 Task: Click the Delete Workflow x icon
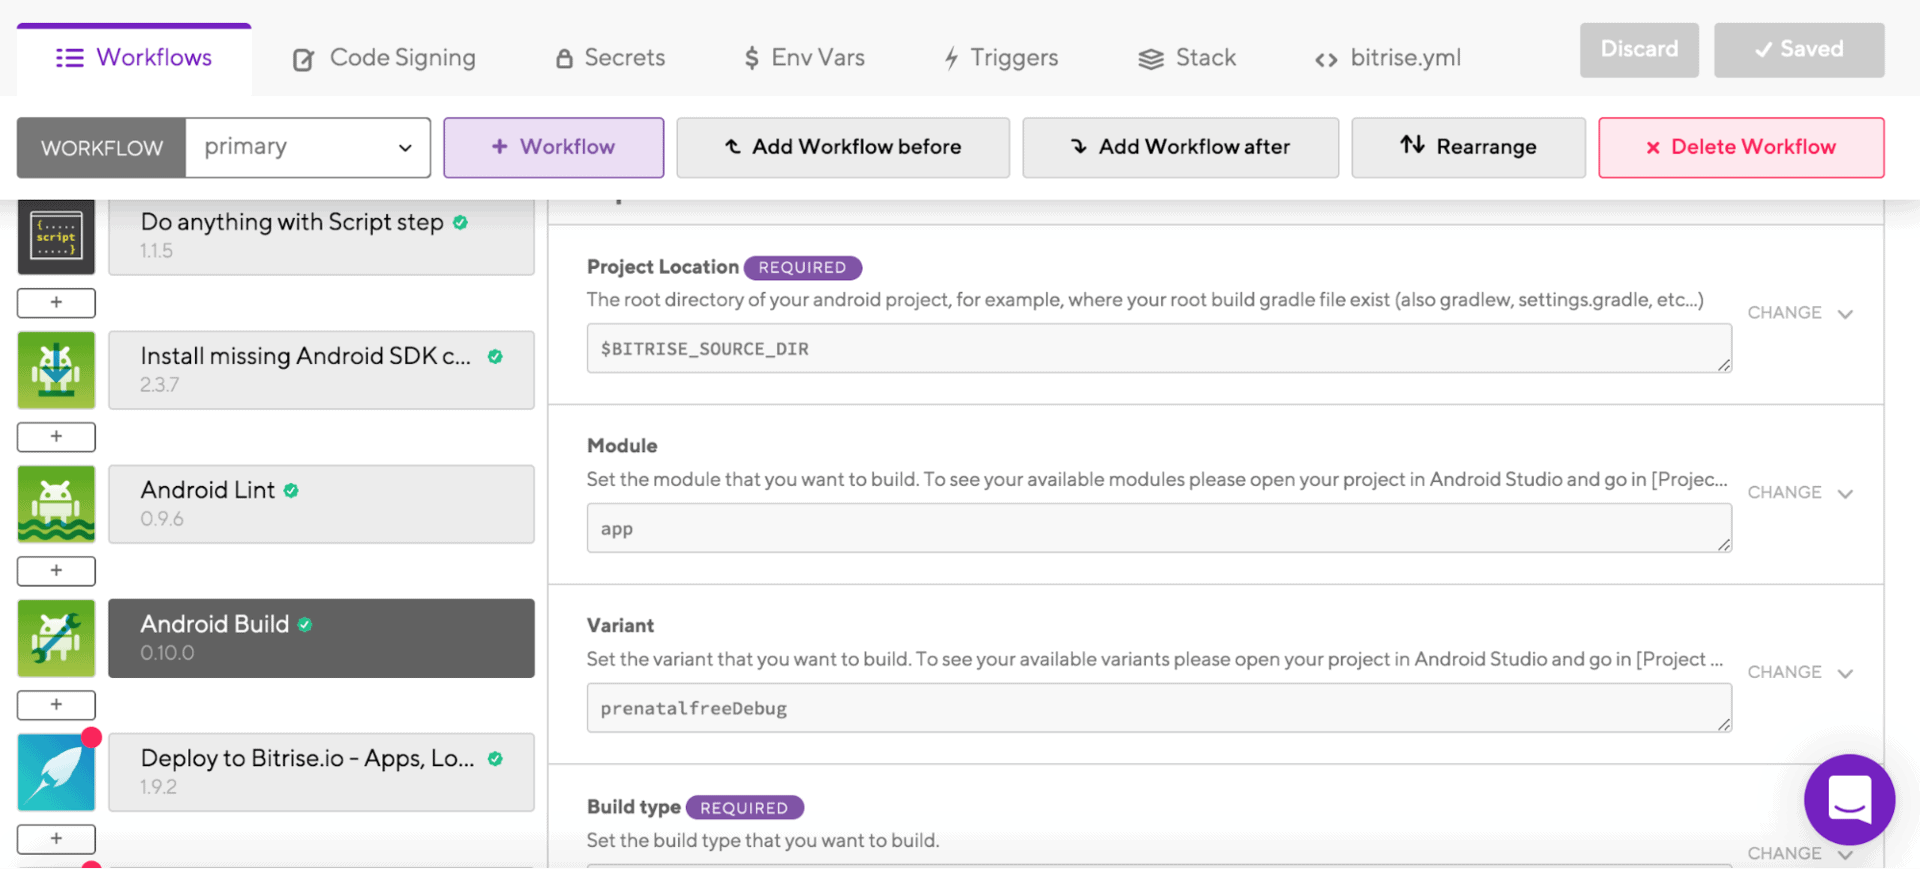tap(1653, 148)
